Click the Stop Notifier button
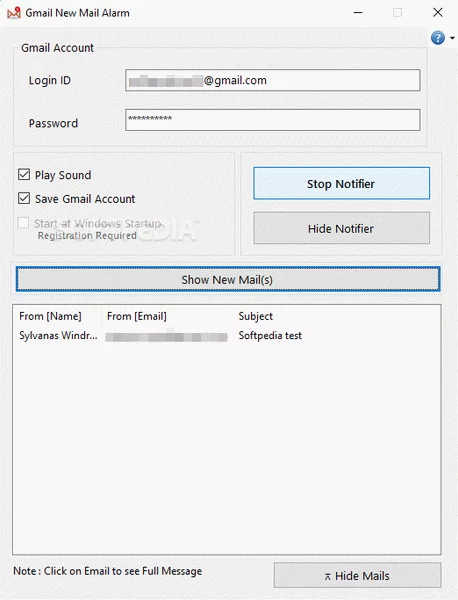Screen dimensions: 458x600 pyautogui.click(x=341, y=183)
